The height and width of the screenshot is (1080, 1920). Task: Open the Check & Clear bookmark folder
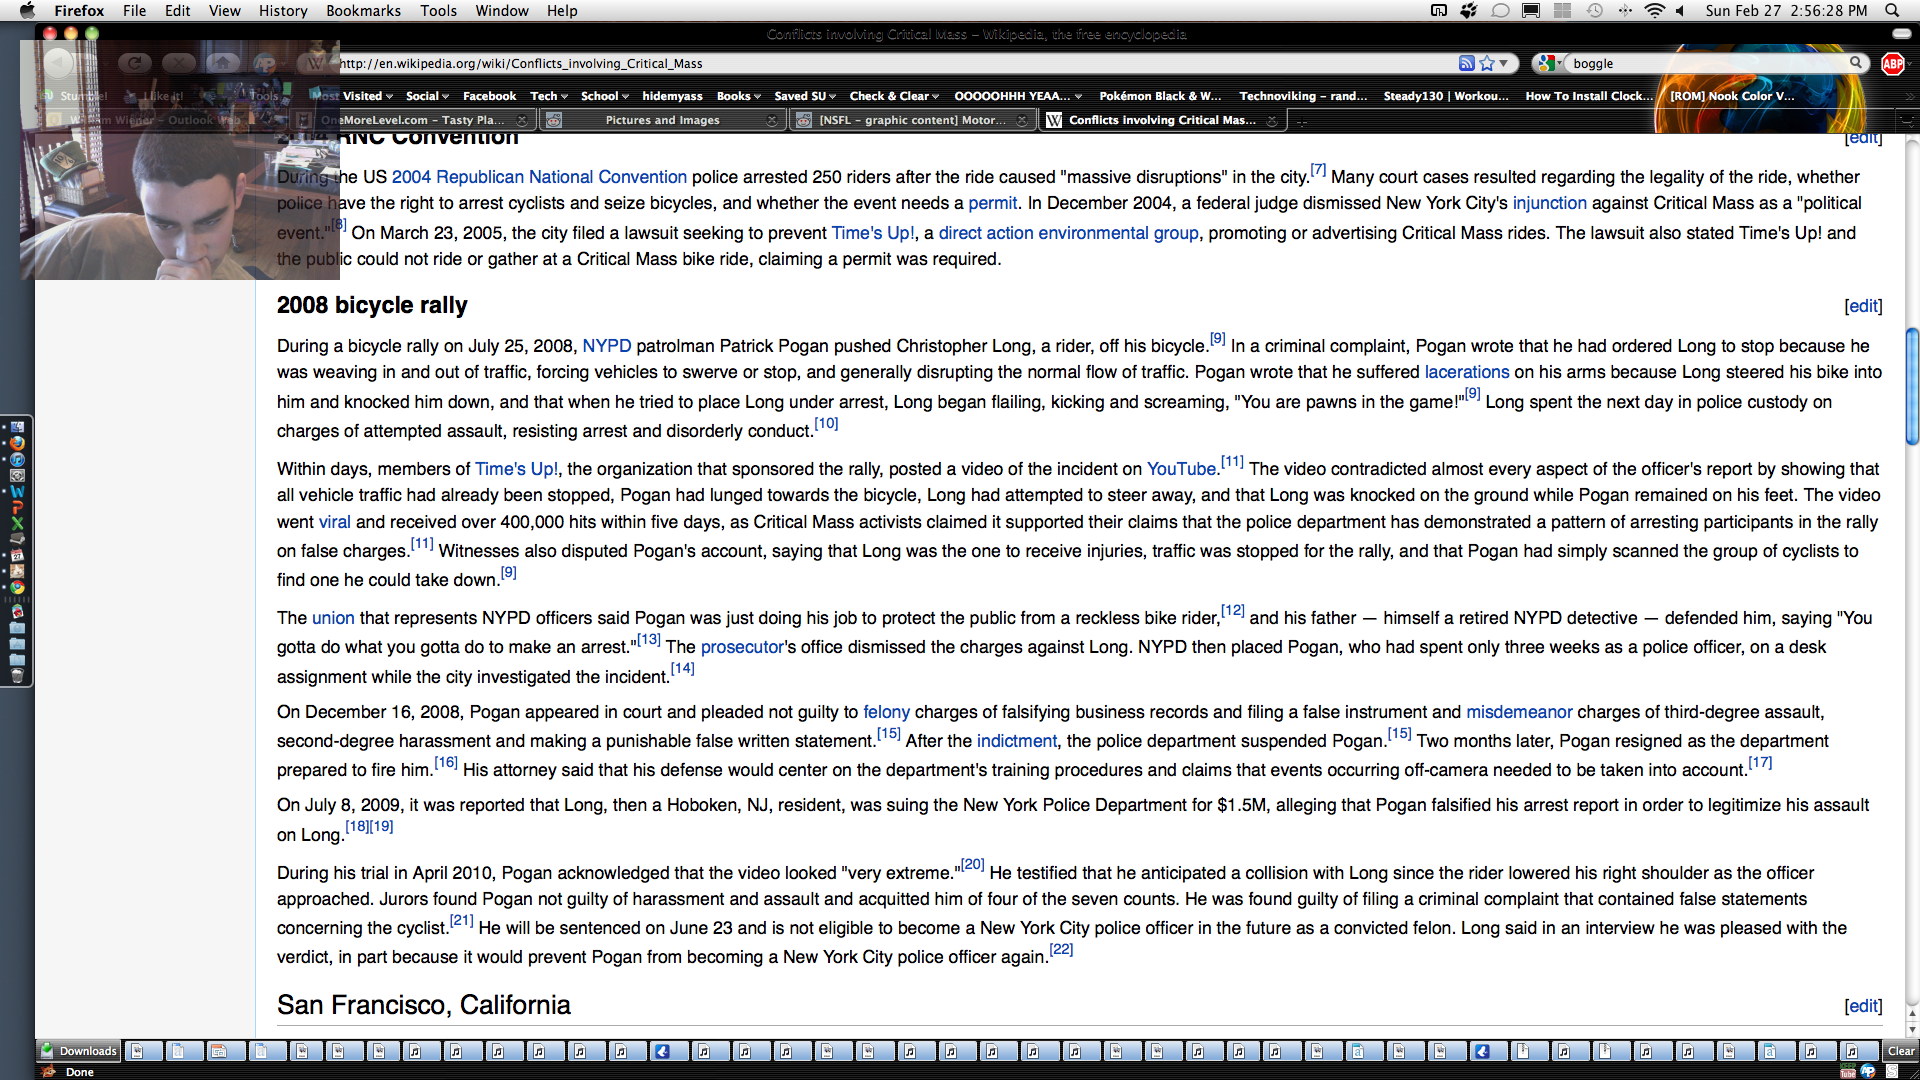[x=894, y=96]
